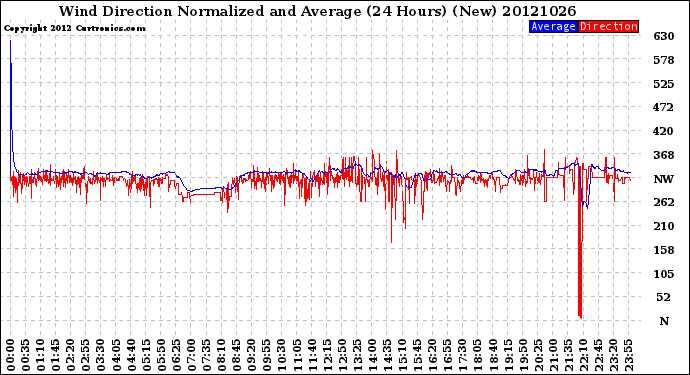Click the chart title text
The width and height of the screenshot is (690, 375).
pos(317,11)
